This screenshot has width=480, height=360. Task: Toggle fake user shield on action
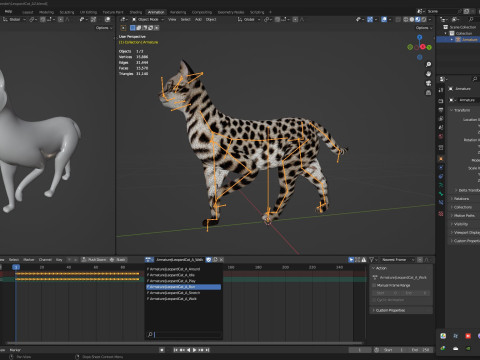pyautogui.click(x=209, y=259)
